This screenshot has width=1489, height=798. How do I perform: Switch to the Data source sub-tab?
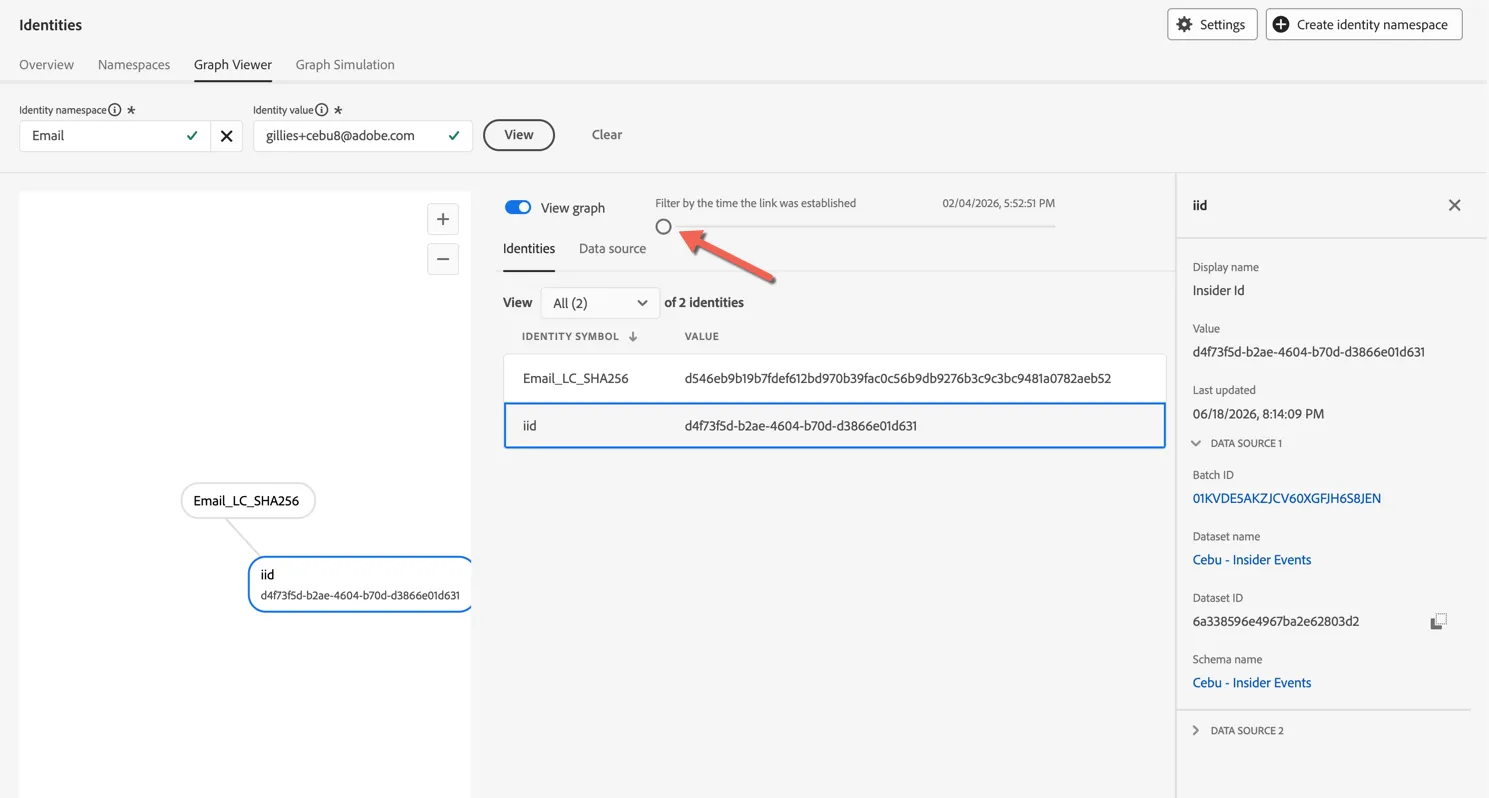point(612,249)
